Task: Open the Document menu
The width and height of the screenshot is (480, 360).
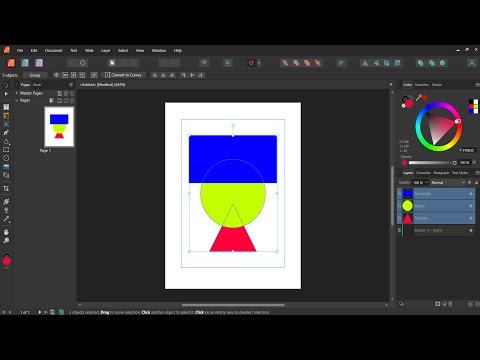Action: click(x=54, y=50)
